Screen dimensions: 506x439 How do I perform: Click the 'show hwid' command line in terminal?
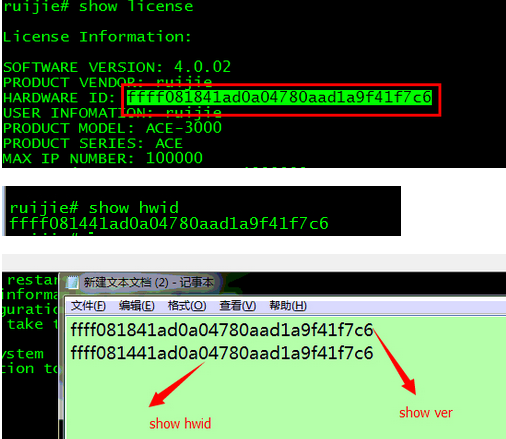(x=94, y=208)
